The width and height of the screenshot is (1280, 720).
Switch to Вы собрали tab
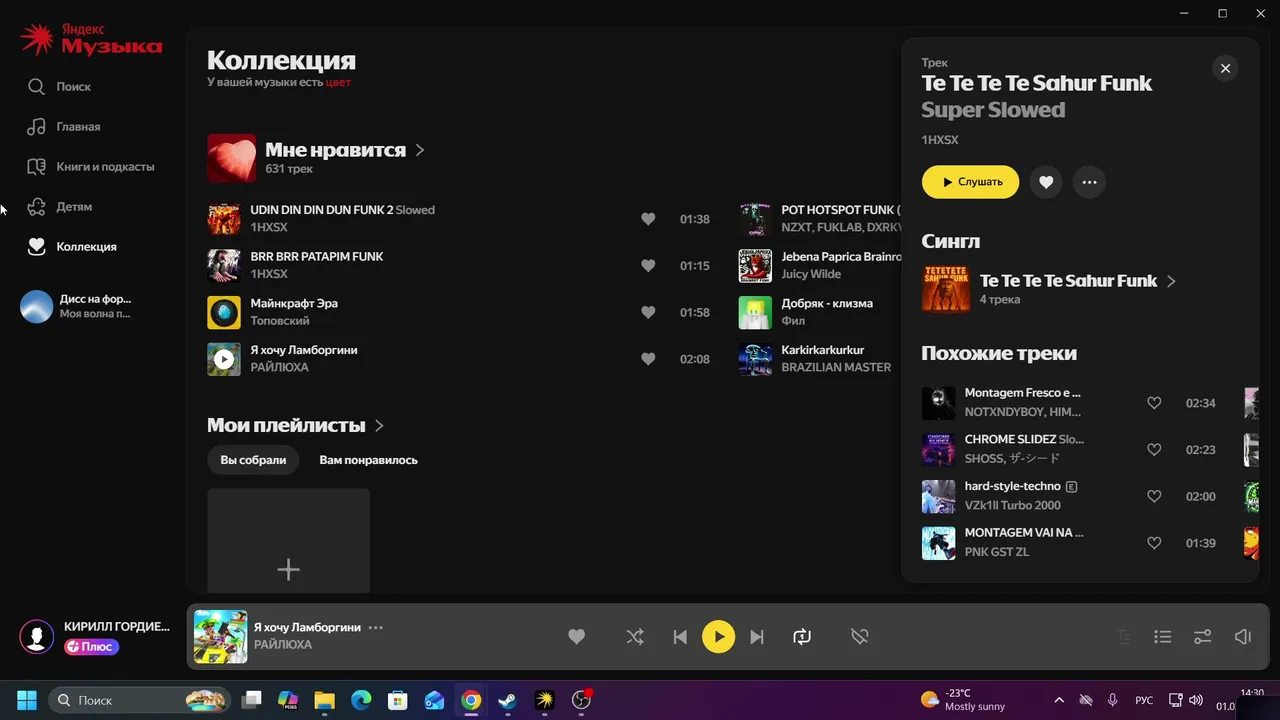253,460
